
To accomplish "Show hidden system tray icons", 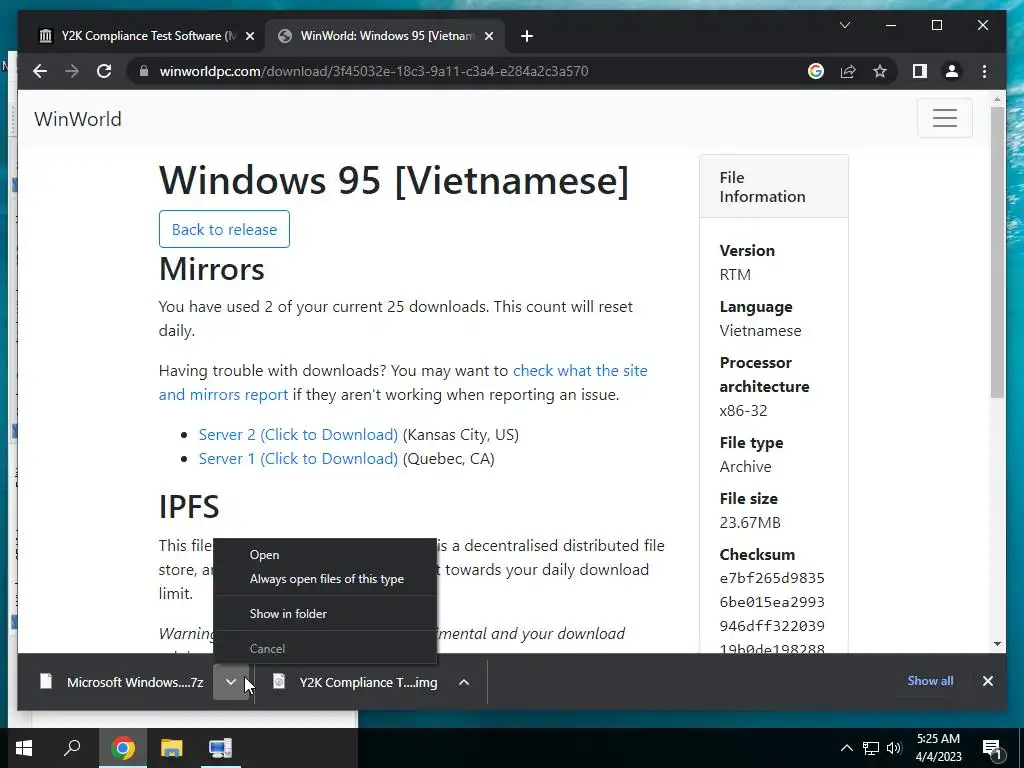I will click(846, 748).
